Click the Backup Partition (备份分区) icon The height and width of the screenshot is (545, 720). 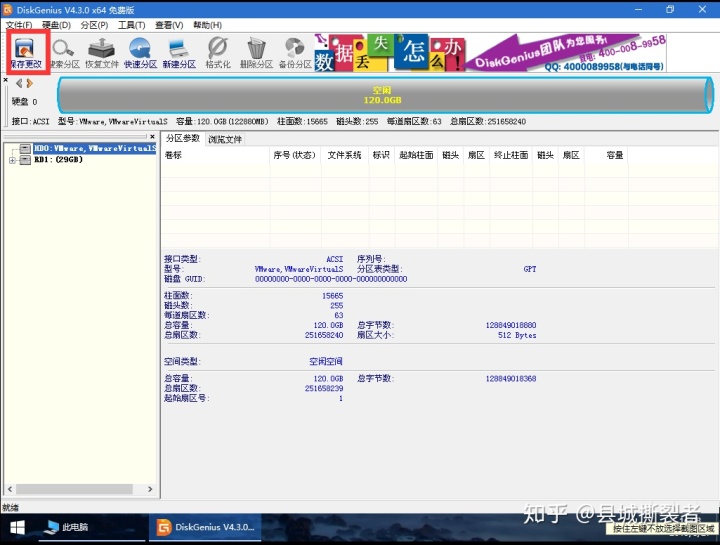coord(295,52)
